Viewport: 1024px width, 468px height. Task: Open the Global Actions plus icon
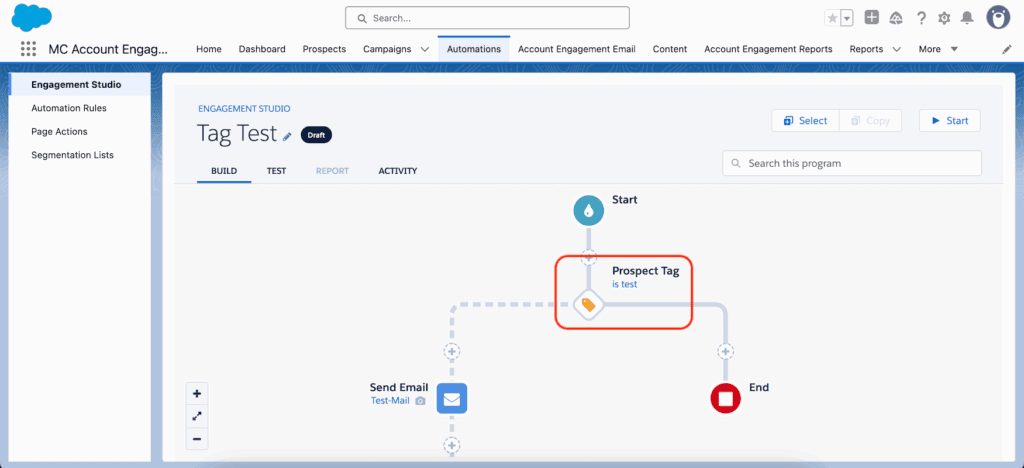pyautogui.click(x=872, y=18)
